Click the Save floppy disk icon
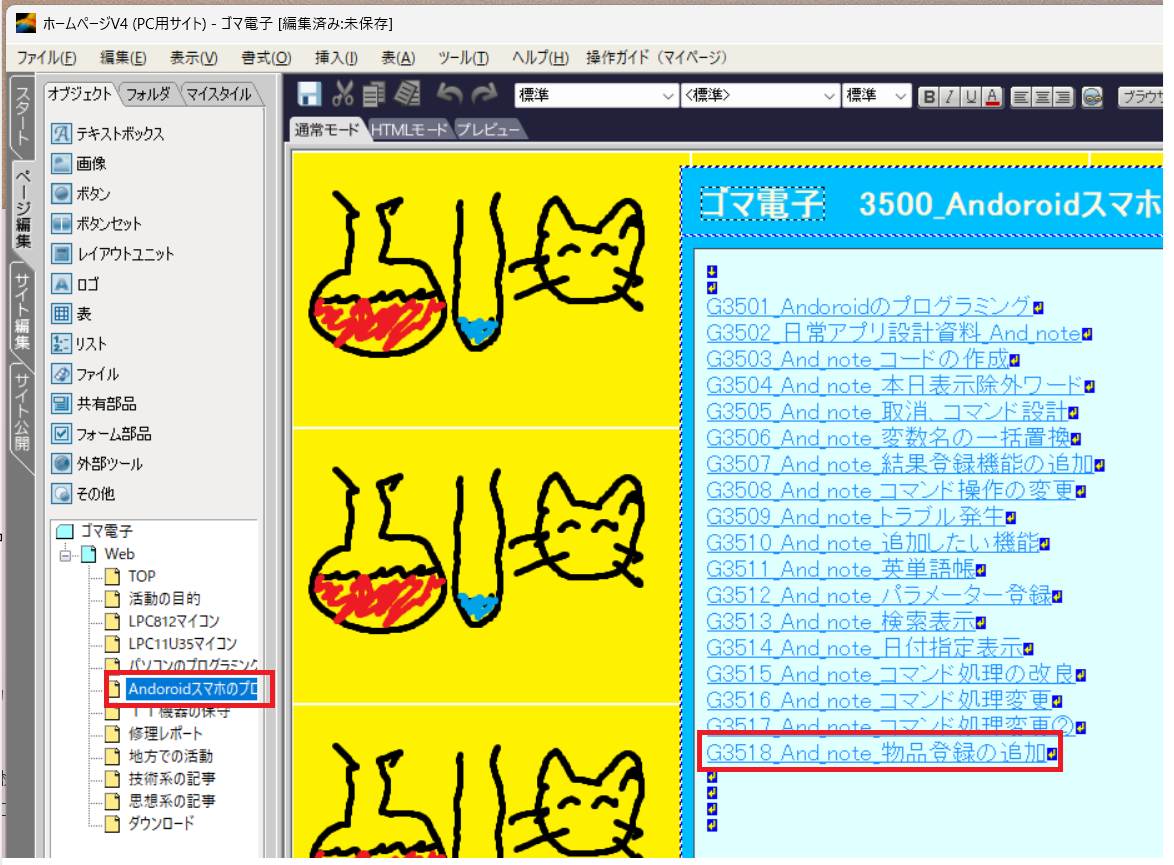The height and width of the screenshot is (865, 1174). pos(309,94)
